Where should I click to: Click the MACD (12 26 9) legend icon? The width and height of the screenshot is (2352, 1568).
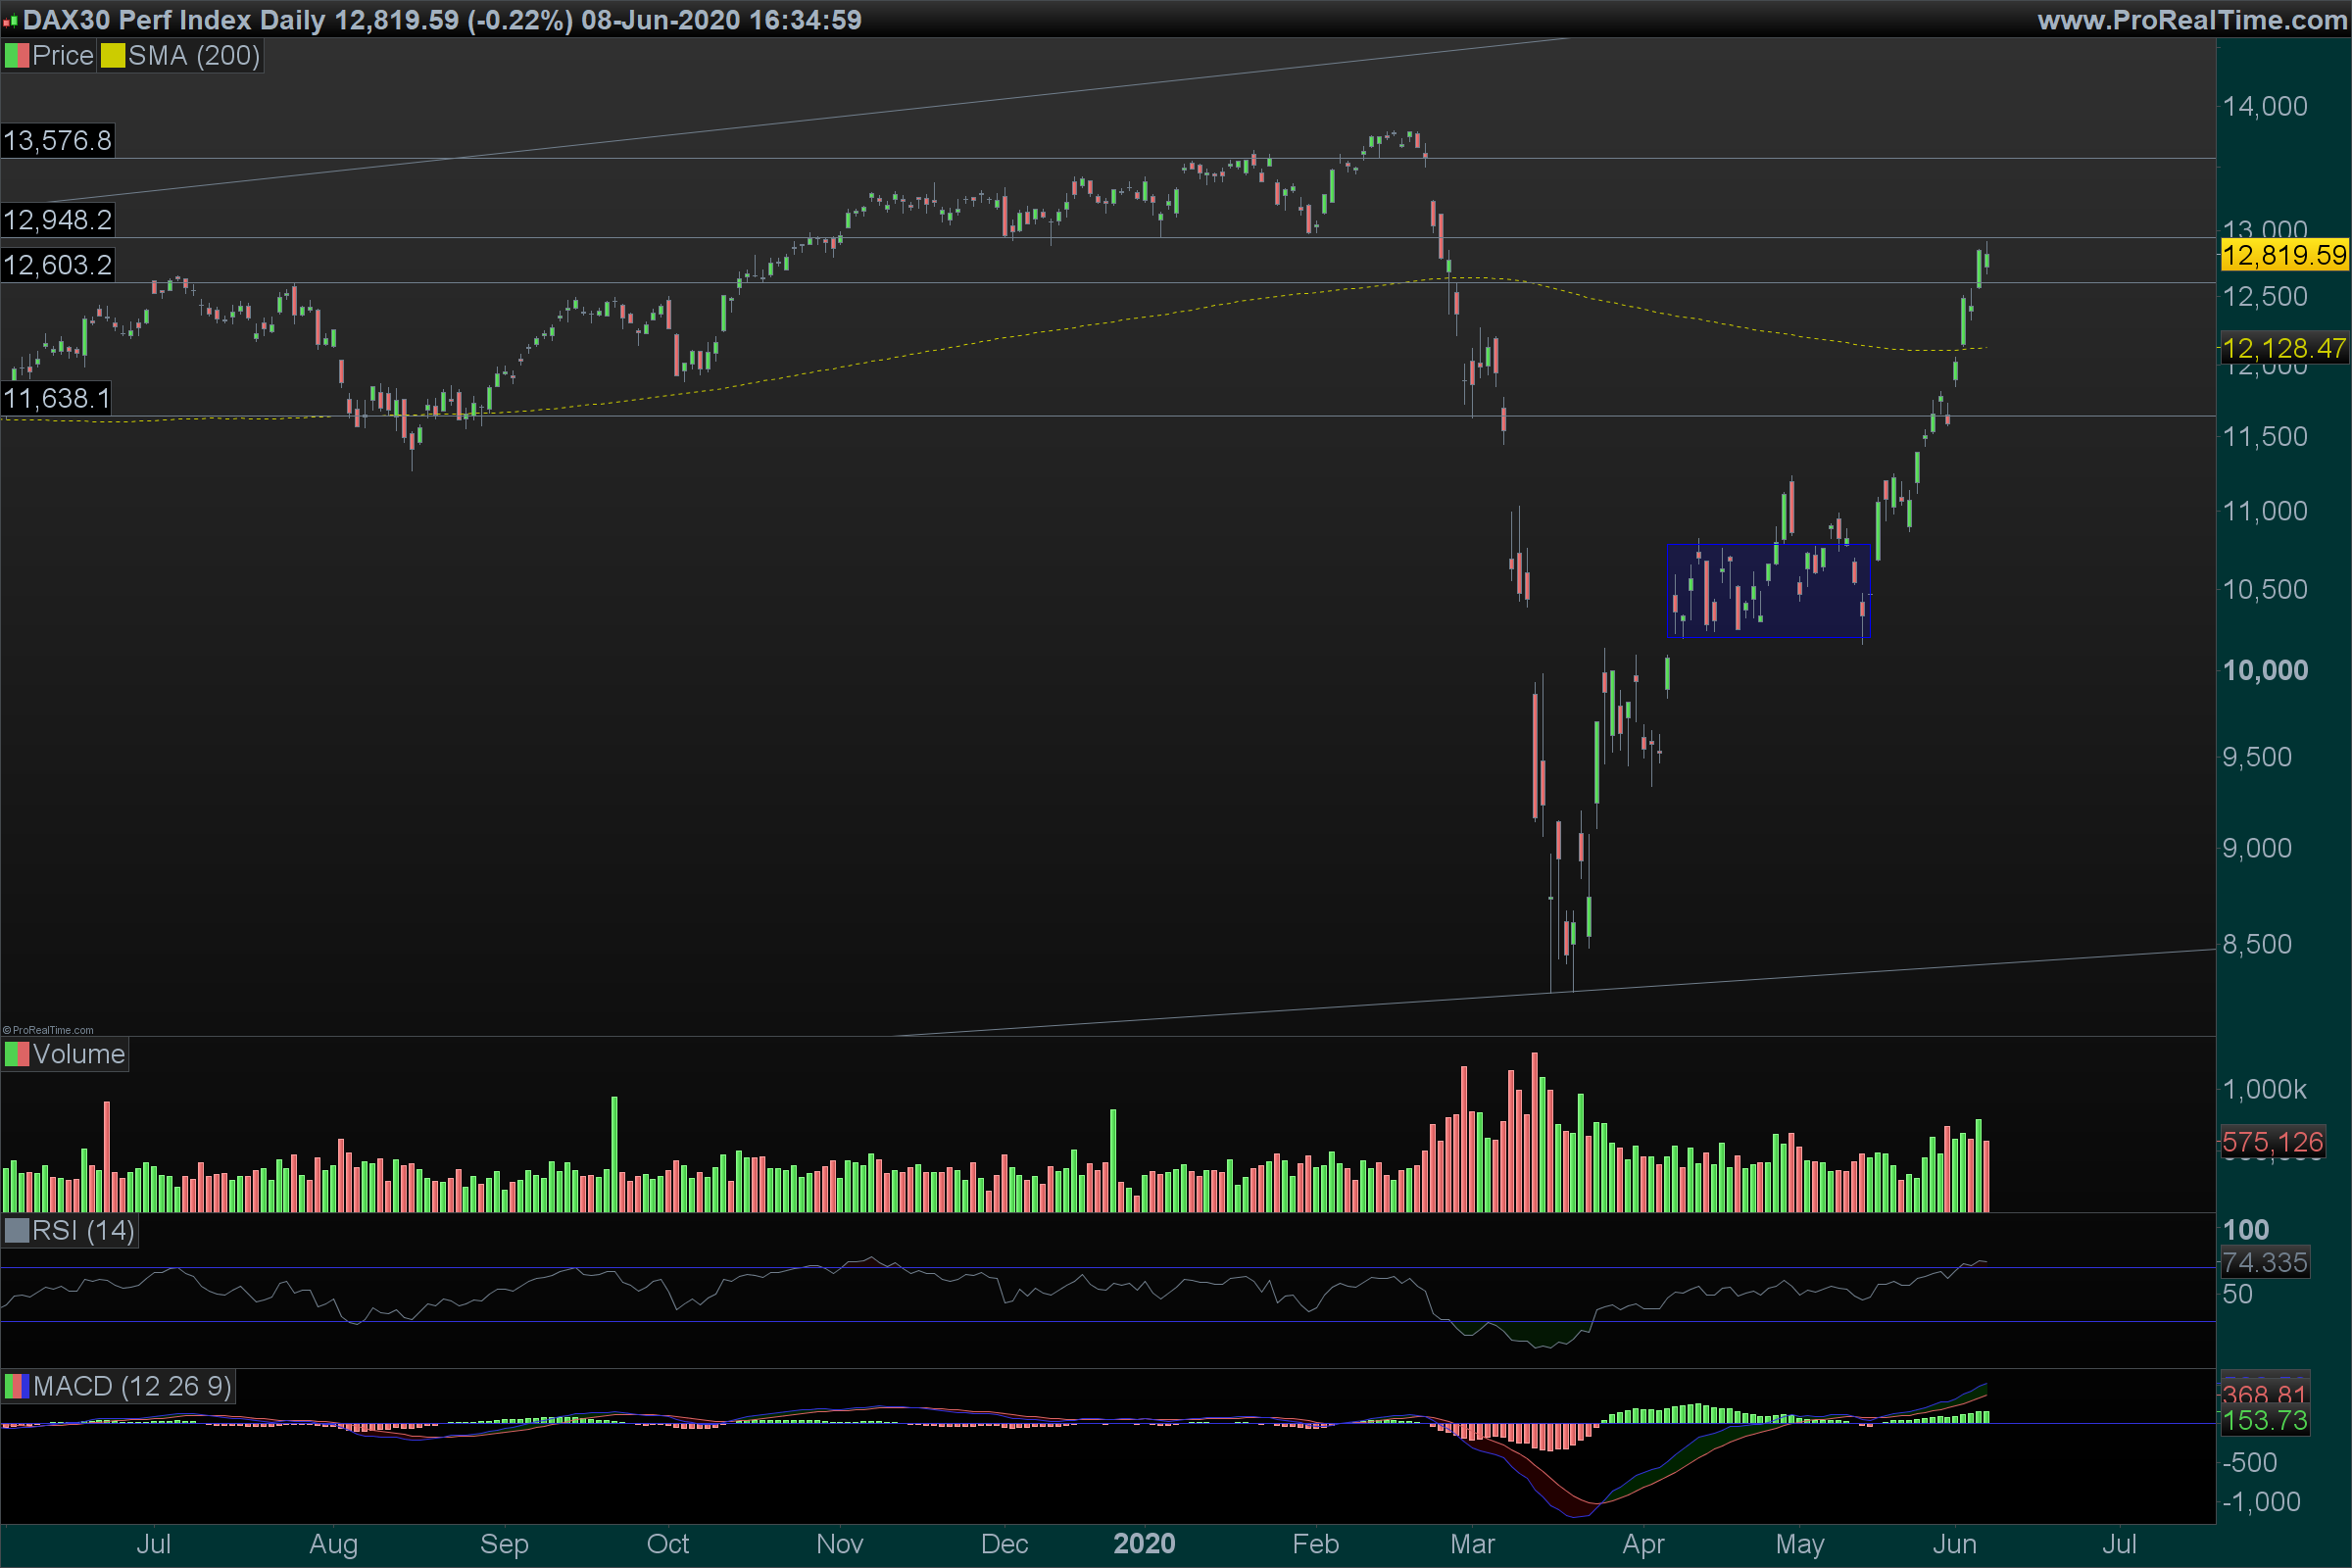[x=17, y=1386]
